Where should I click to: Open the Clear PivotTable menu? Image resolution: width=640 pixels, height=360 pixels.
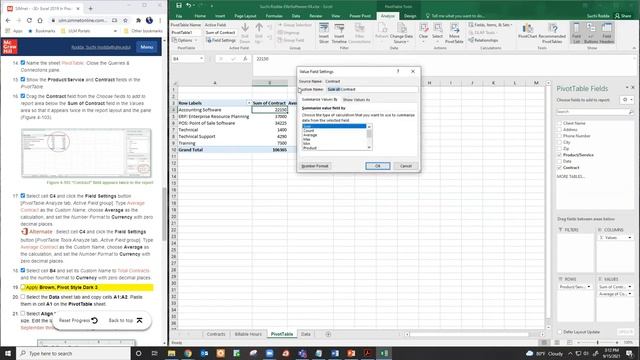(423, 33)
